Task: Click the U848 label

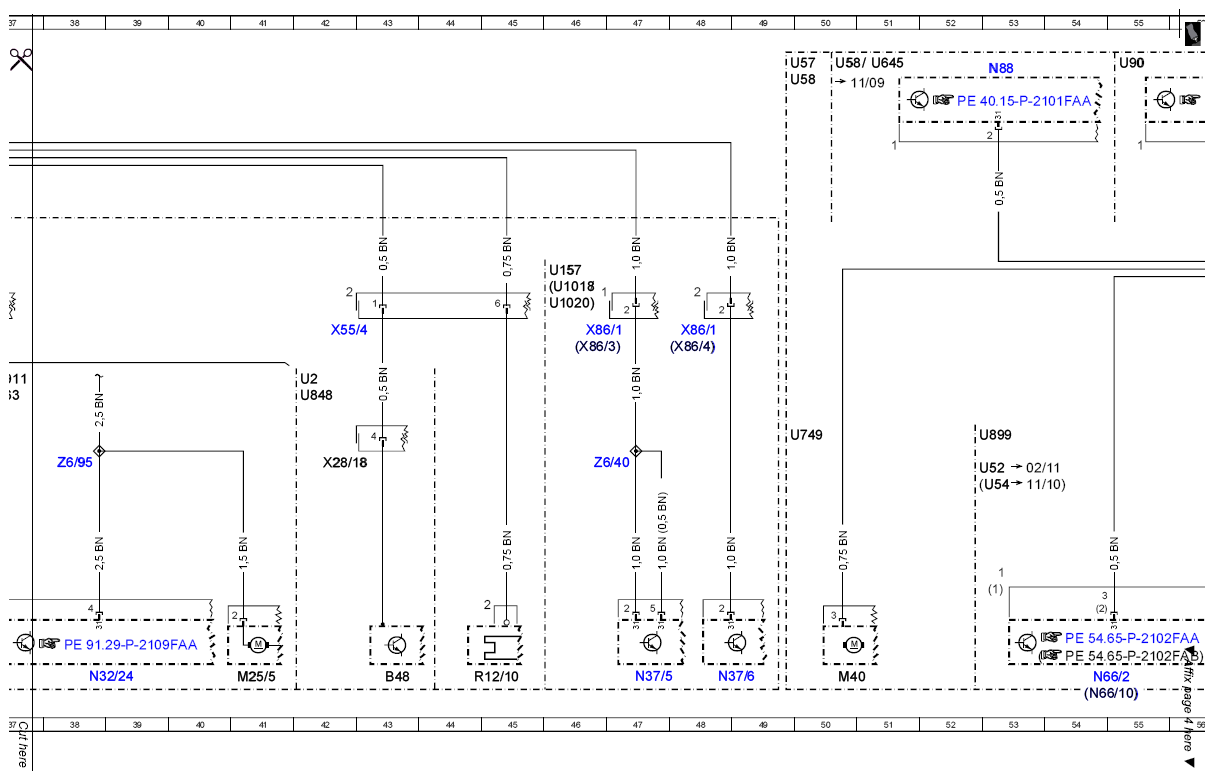Action: tap(317, 395)
